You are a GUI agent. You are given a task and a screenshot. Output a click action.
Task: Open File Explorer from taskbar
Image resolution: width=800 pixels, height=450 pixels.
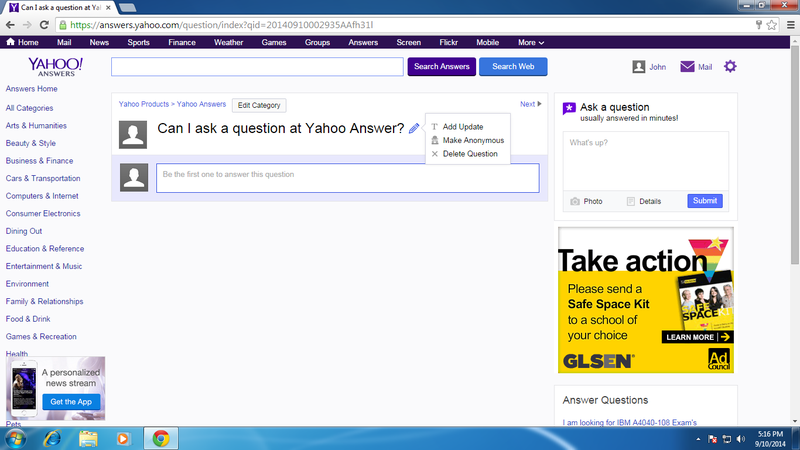(x=88, y=439)
